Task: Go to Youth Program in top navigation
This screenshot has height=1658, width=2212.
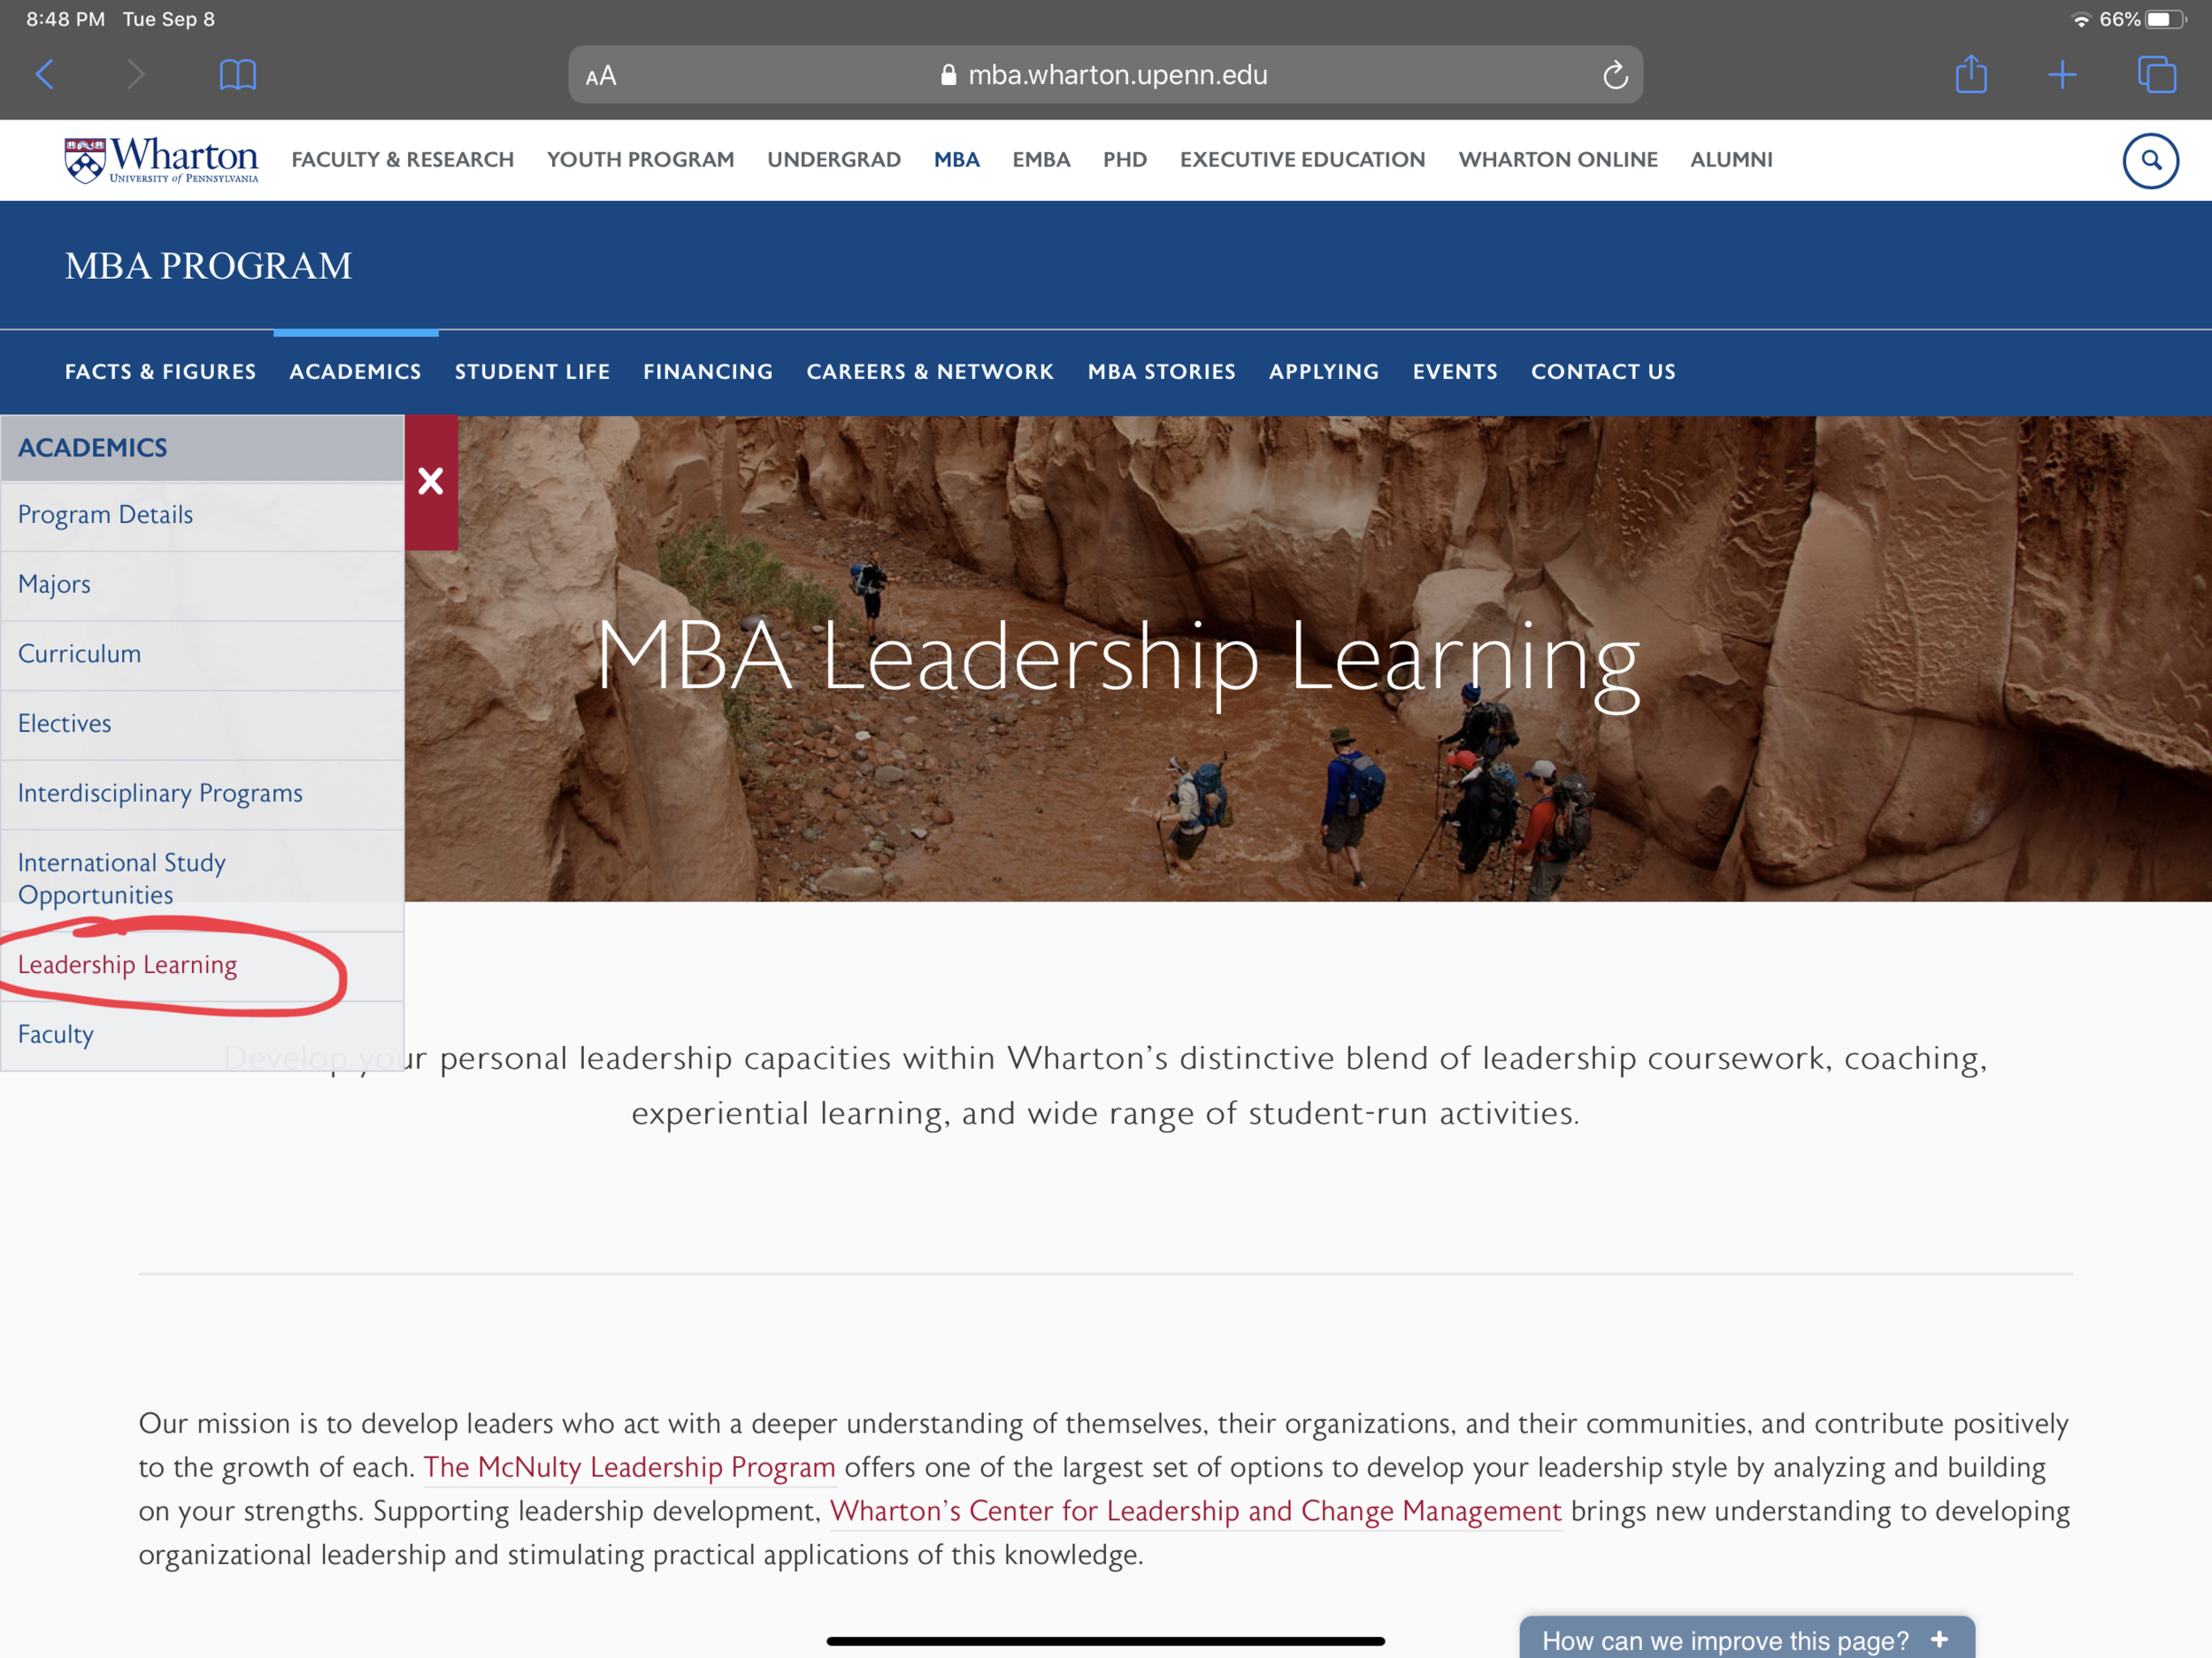Action: pyautogui.click(x=641, y=160)
